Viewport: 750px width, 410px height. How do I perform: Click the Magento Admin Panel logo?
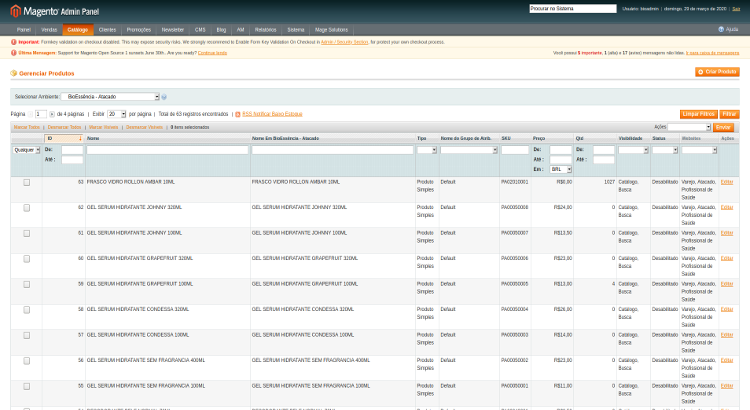point(55,11)
